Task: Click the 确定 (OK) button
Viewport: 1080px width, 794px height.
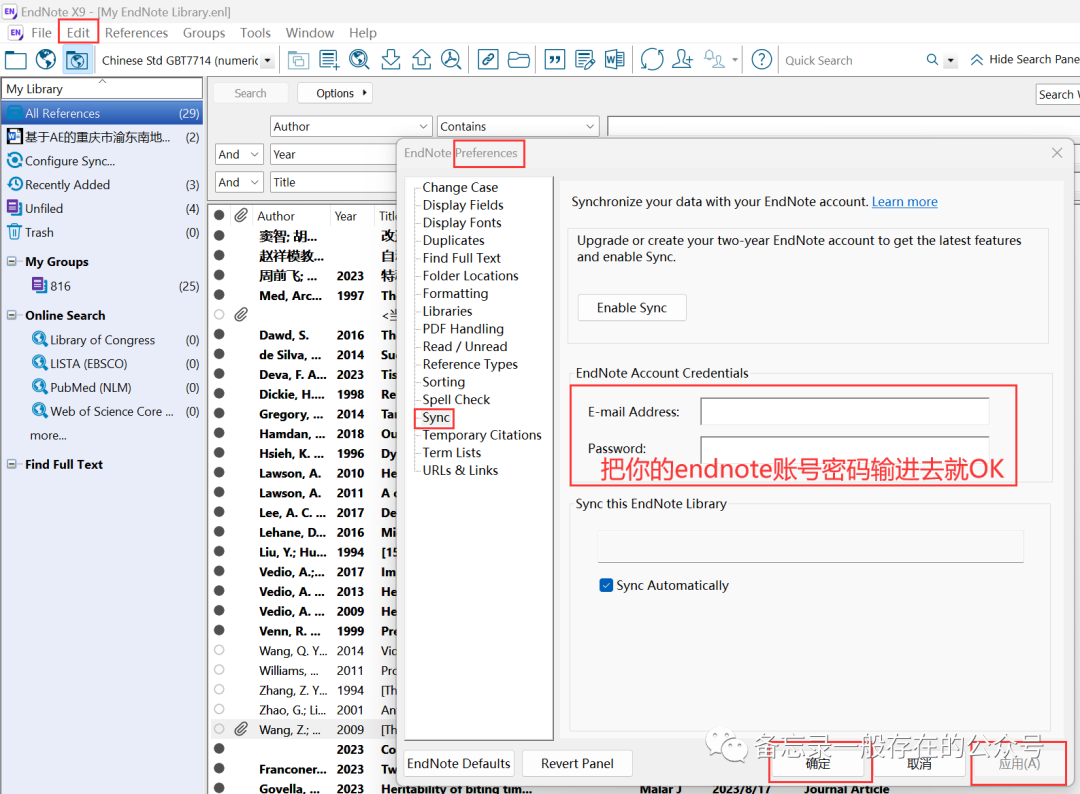Action: coord(818,764)
